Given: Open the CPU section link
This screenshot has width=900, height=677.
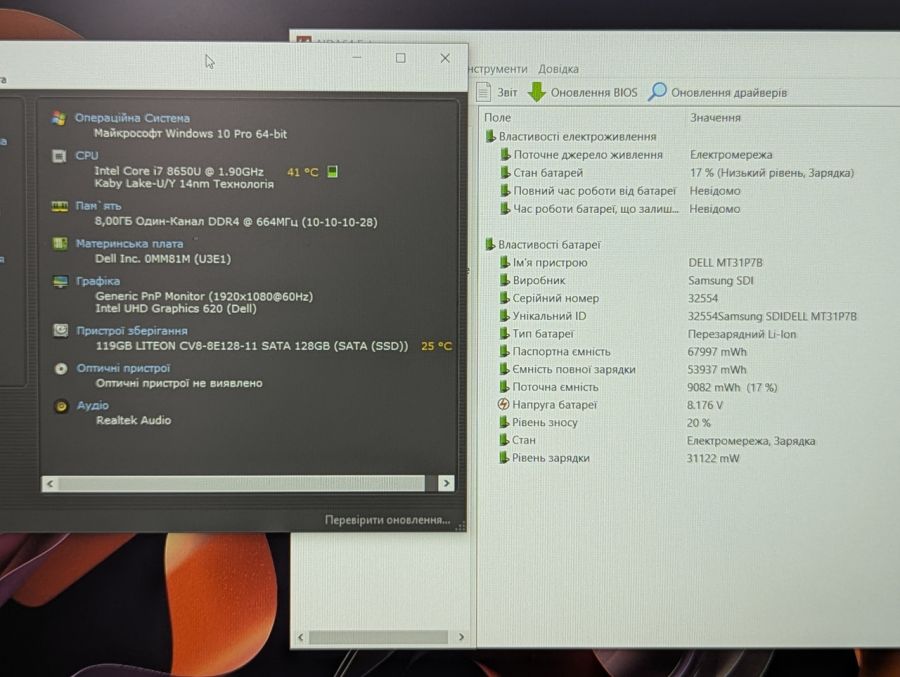Looking at the screenshot, I should (87, 155).
